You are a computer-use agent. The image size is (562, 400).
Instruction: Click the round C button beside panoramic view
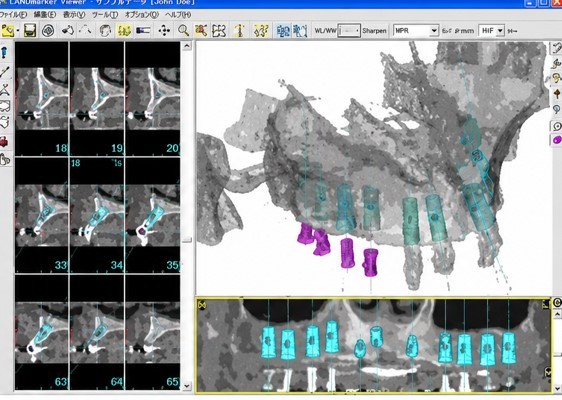(557, 303)
